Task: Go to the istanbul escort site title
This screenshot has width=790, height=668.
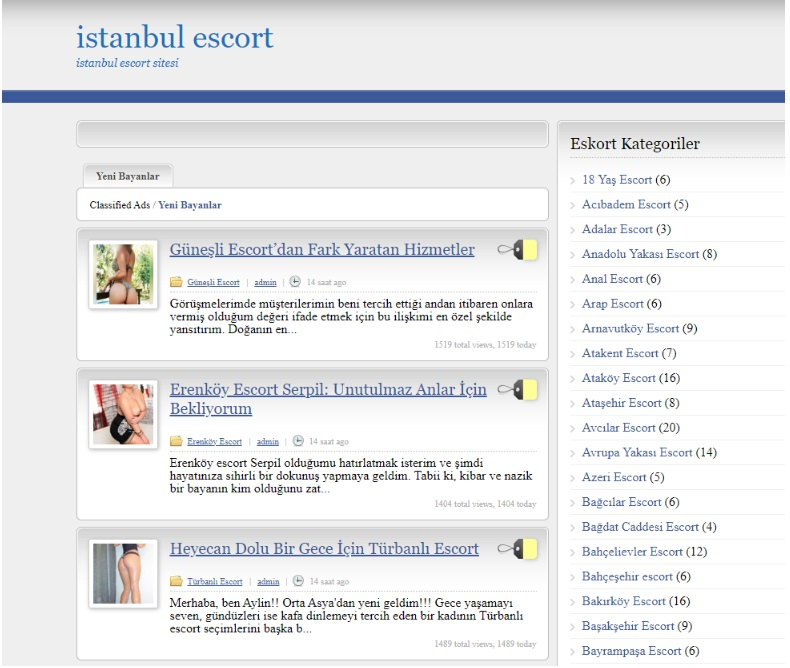Action: tap(175, 37)
